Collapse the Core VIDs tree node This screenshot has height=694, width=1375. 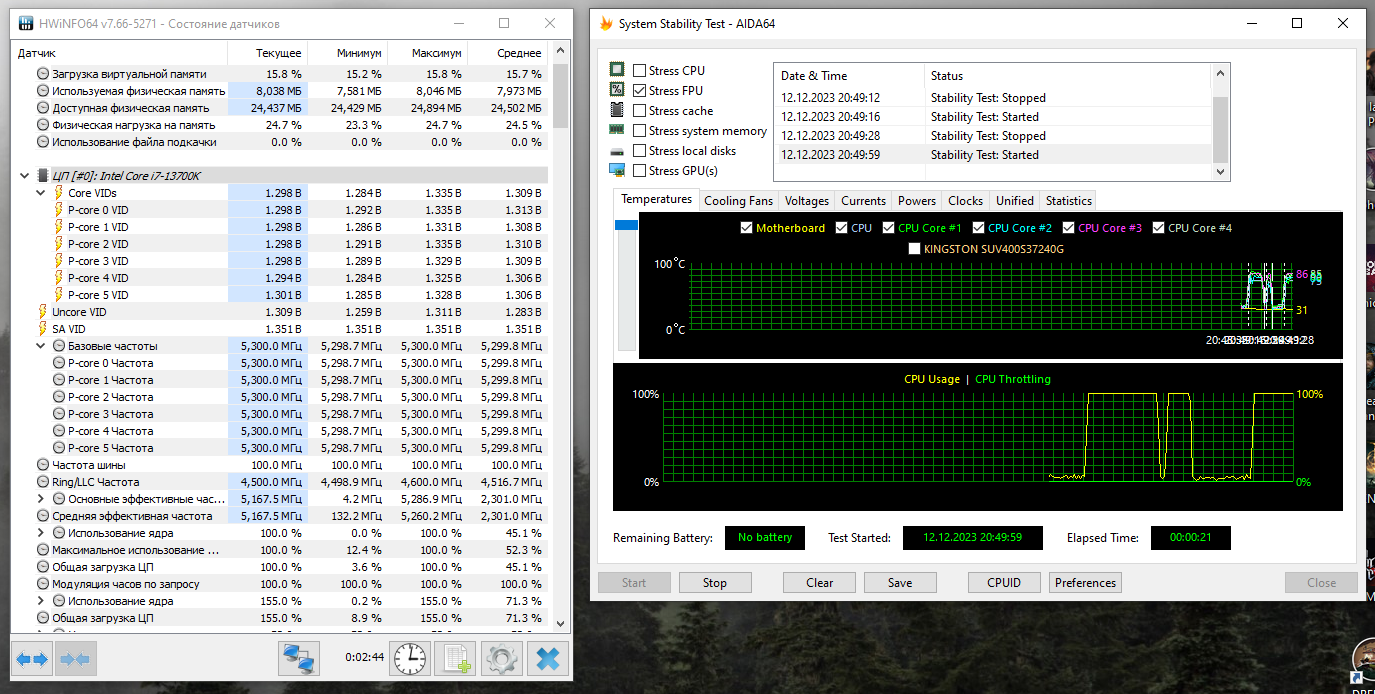point(41,193)
